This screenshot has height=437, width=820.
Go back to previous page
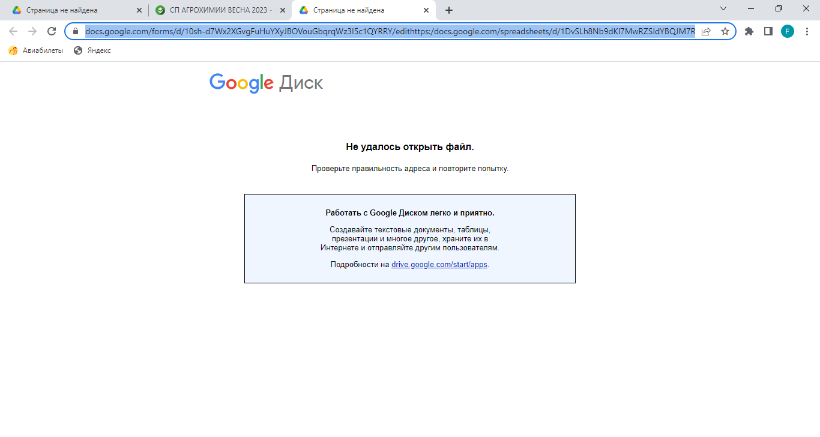[13, 31]
